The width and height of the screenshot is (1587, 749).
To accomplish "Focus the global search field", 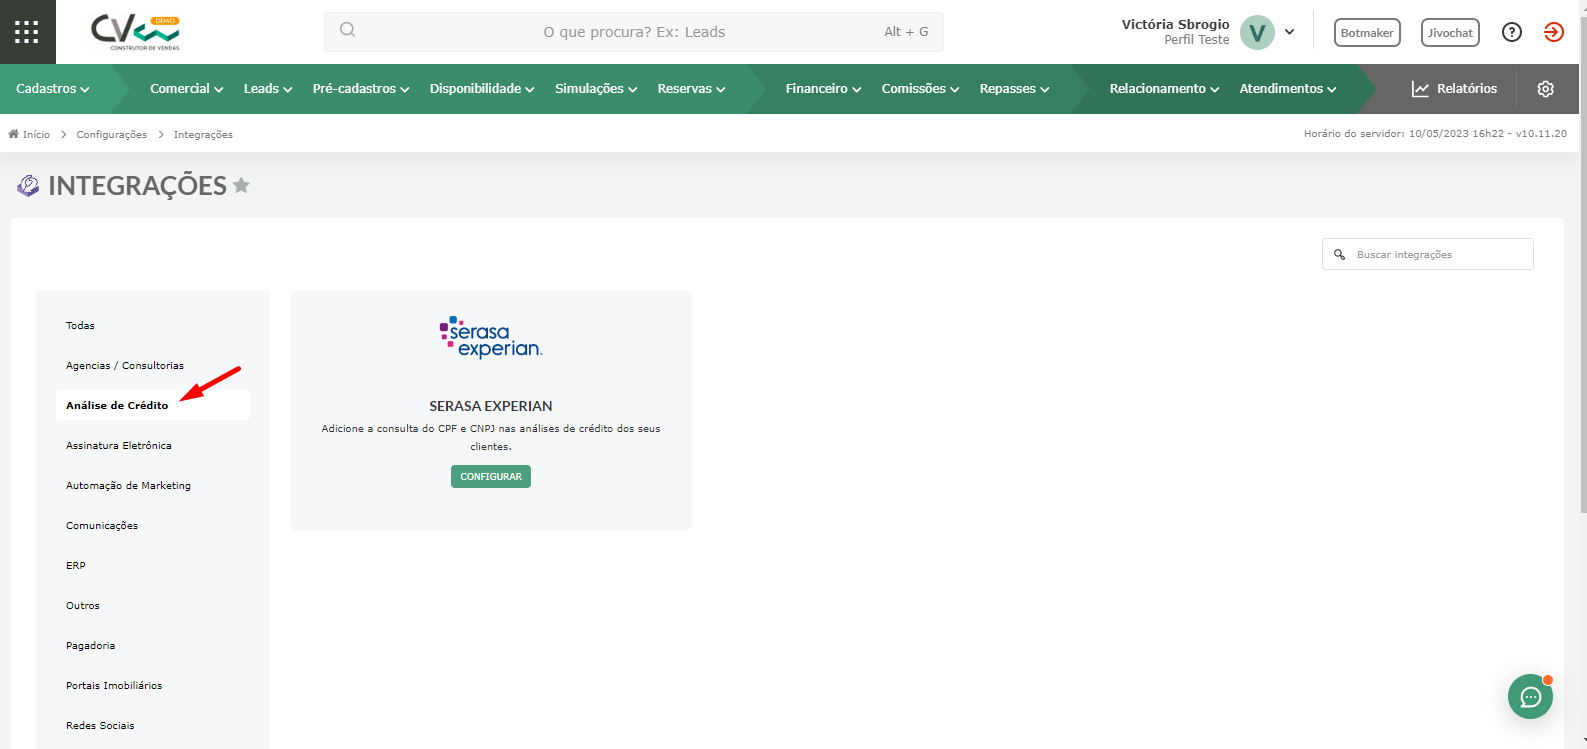I will click(634, 32).
